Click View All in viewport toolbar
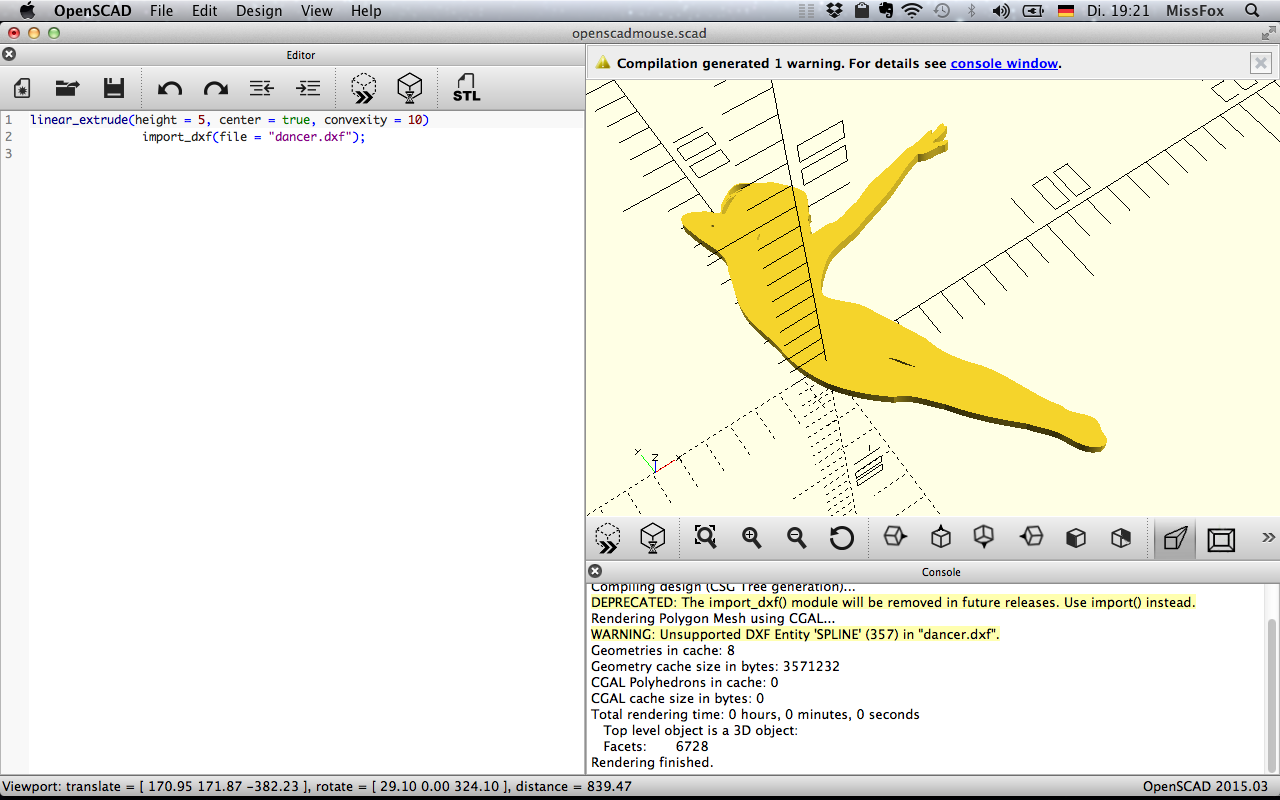Viewport: 1280px width, 800px height. click(x=706, y=538)
